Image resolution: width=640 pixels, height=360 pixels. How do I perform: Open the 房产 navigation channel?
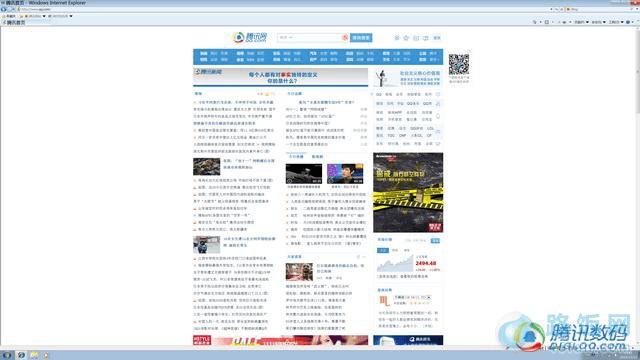[x=313, y=60]
